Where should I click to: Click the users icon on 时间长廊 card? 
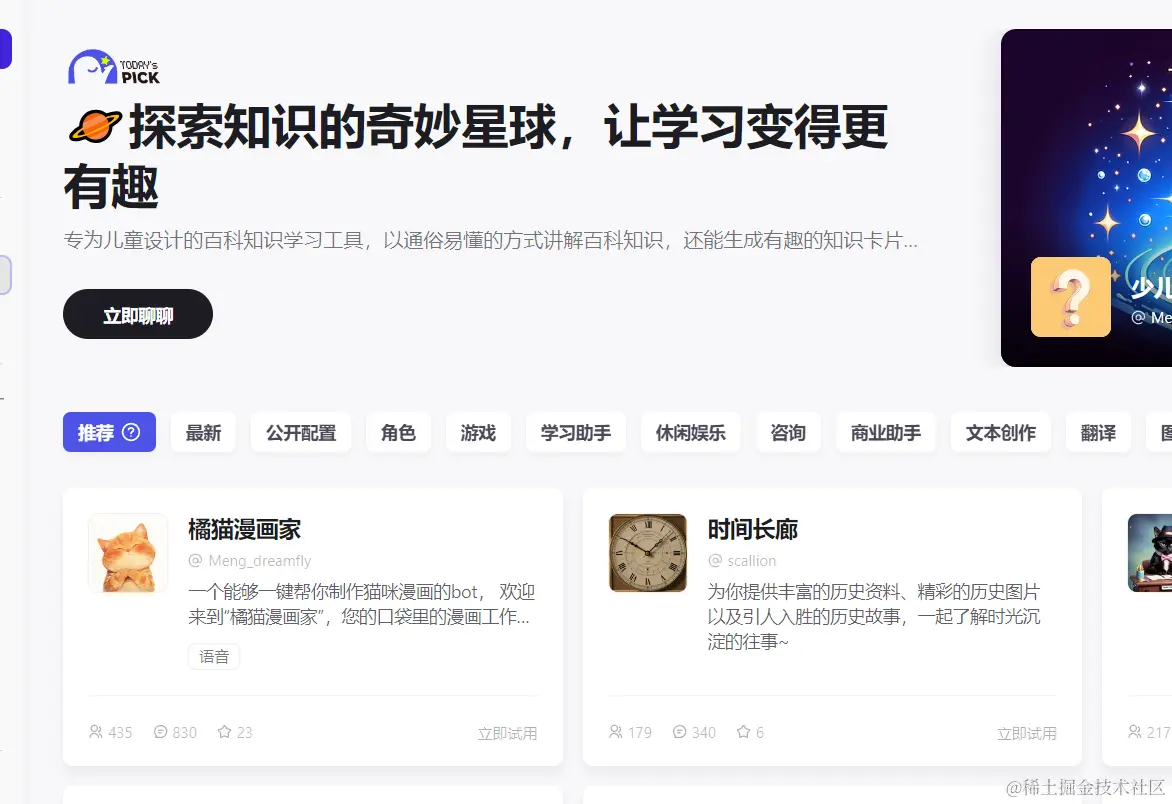point(615,732)
